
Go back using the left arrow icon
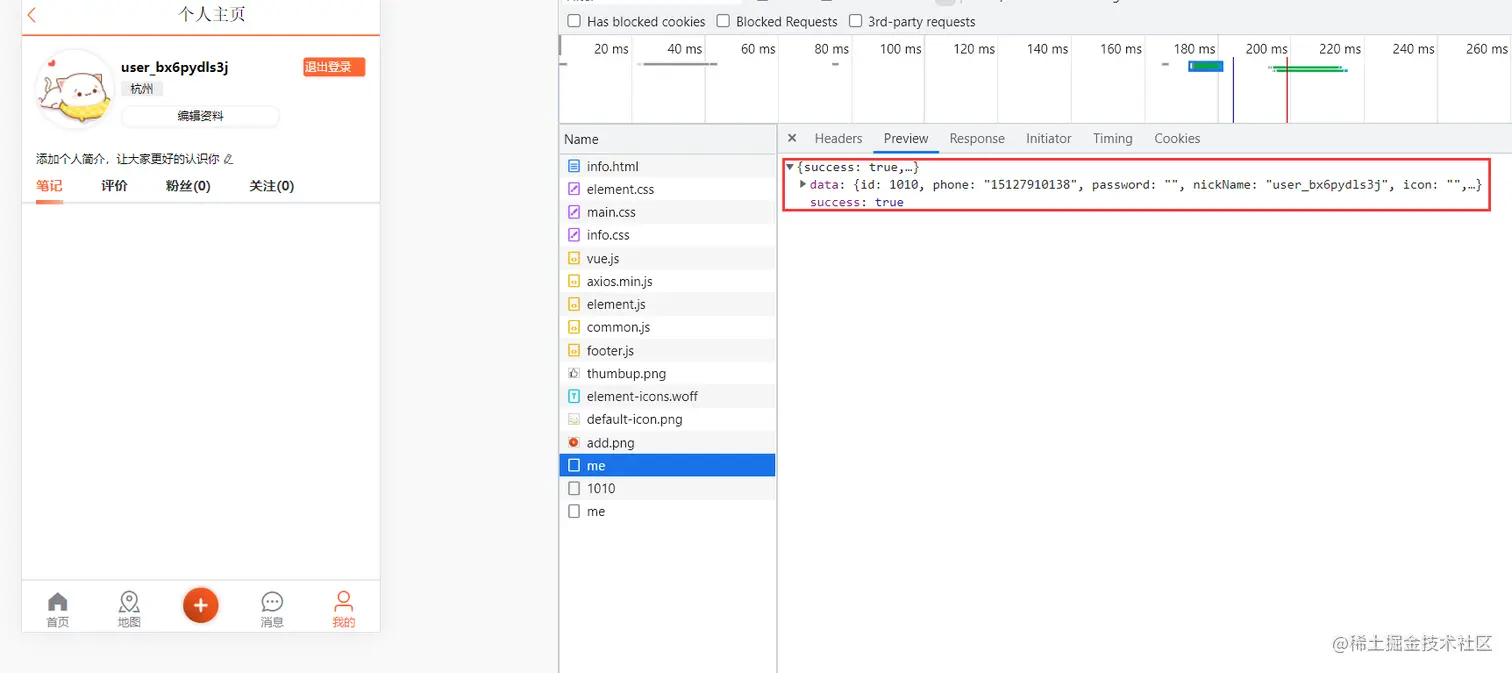point(32,15)
